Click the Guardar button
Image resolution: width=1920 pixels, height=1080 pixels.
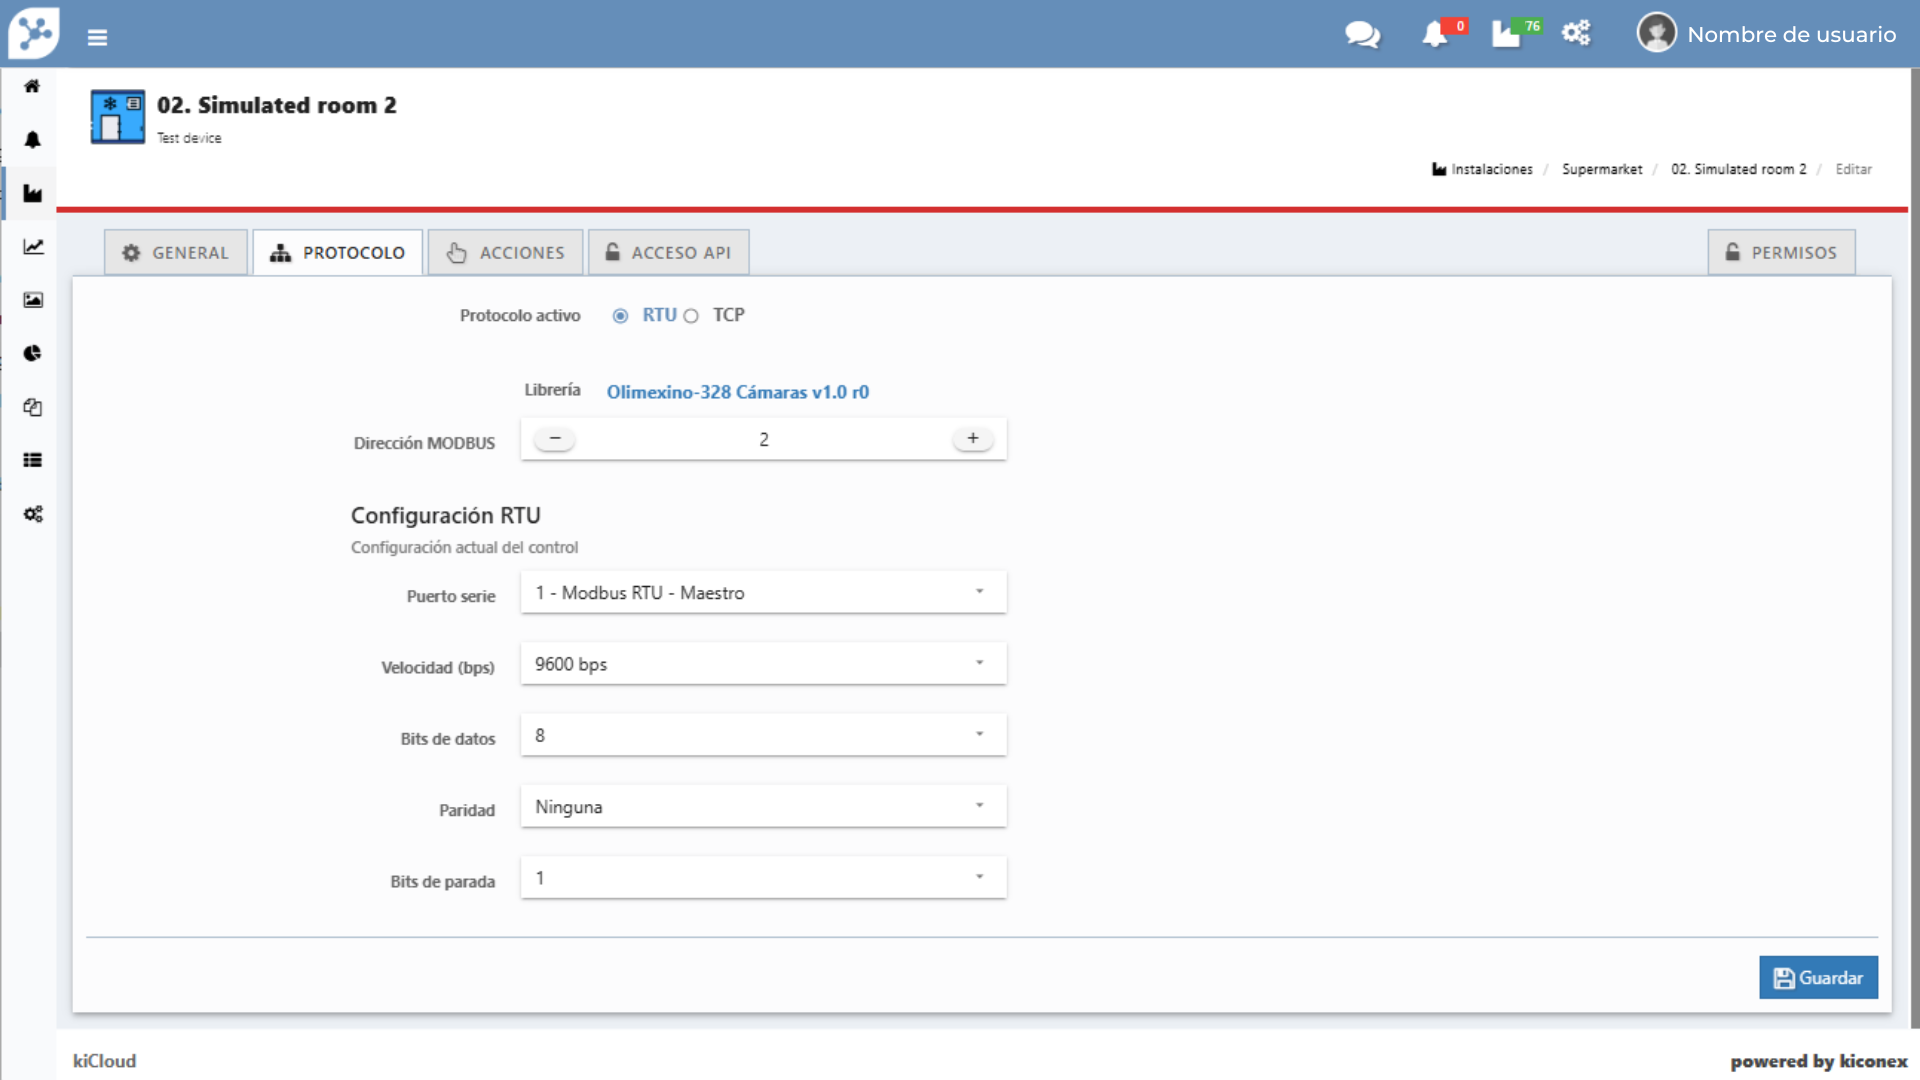click(x=1817, y=978)
